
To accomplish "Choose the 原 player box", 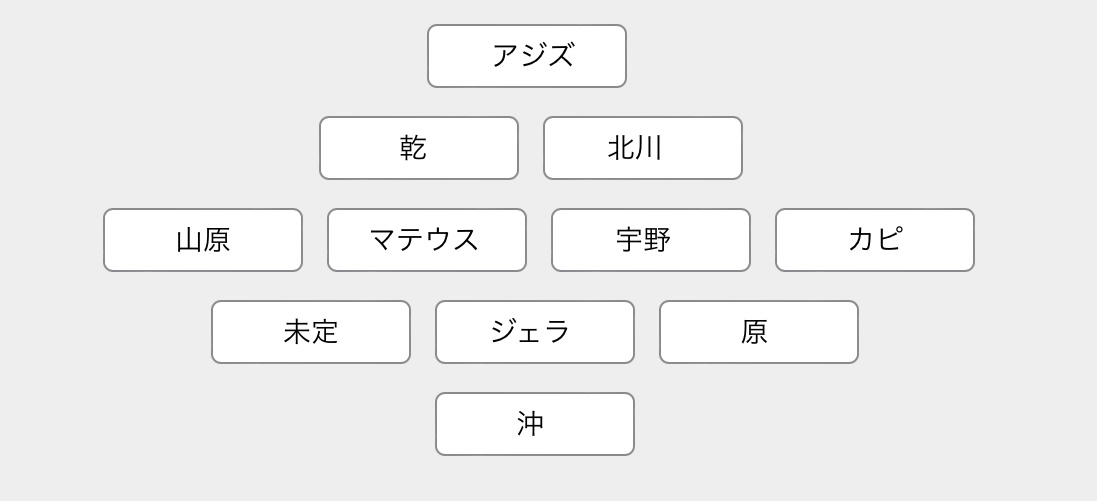I will coord(758,332).
